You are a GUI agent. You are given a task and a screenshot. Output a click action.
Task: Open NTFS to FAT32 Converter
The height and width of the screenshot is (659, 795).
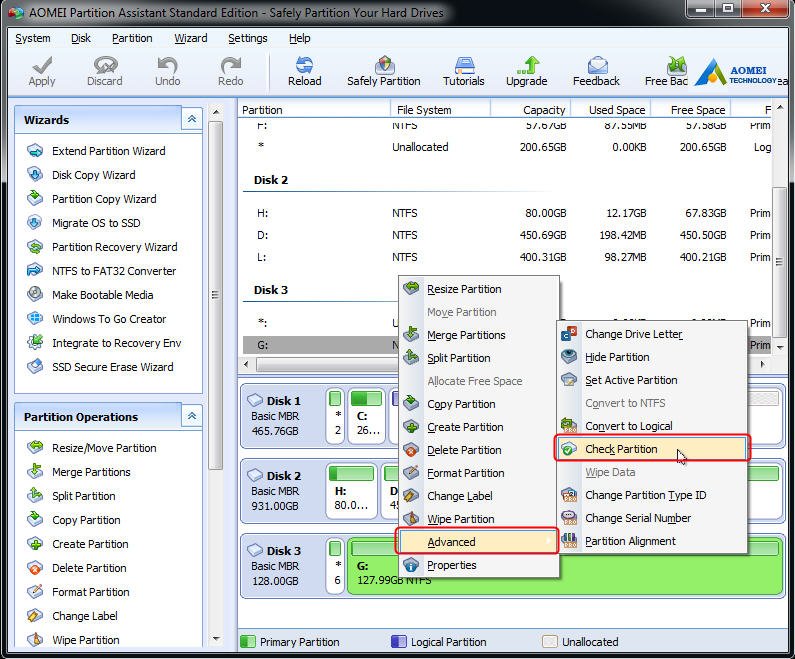click(x=101, y=271)
